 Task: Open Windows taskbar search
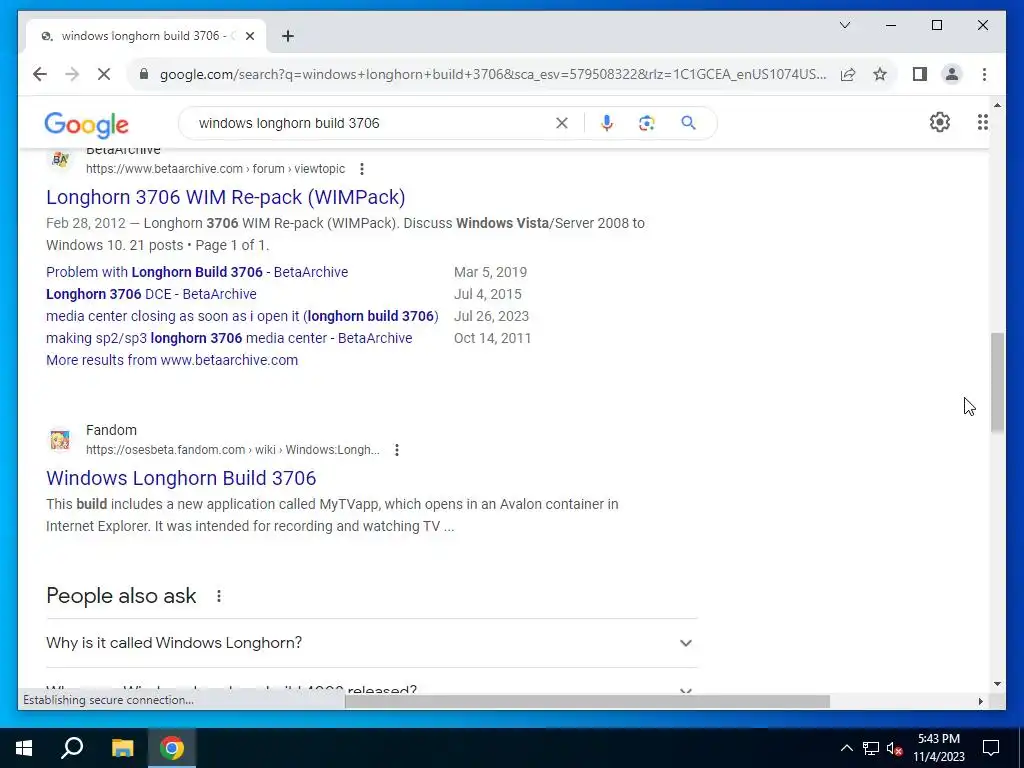coord(72,748)
